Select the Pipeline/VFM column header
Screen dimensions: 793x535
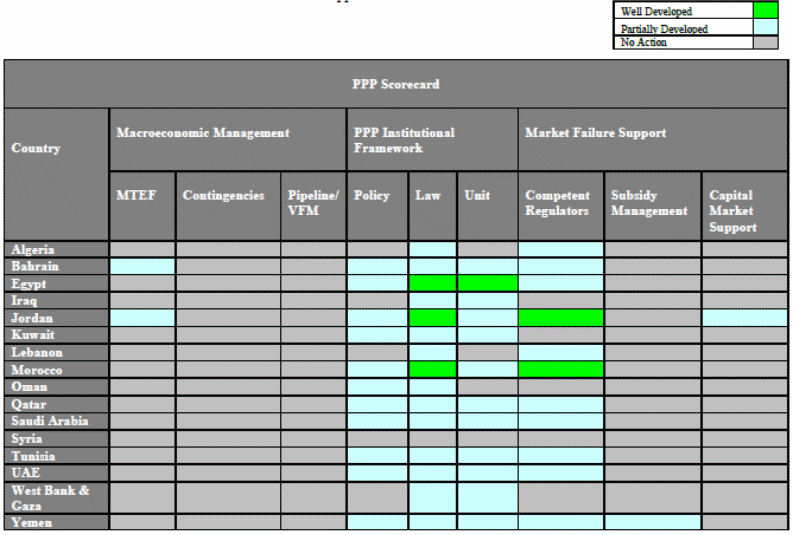[x=313, y=205]
